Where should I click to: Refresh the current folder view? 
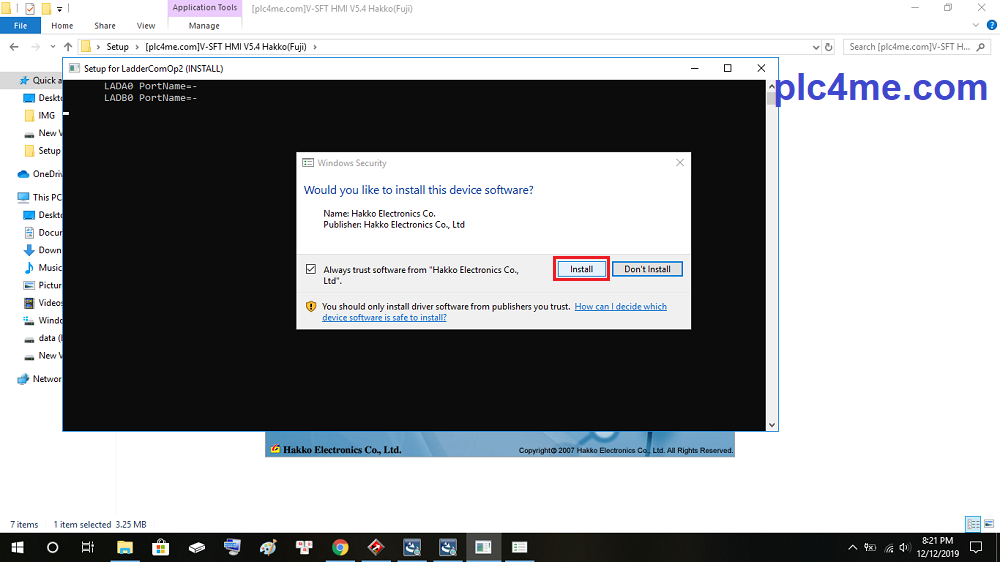click(x=829, y=46)
